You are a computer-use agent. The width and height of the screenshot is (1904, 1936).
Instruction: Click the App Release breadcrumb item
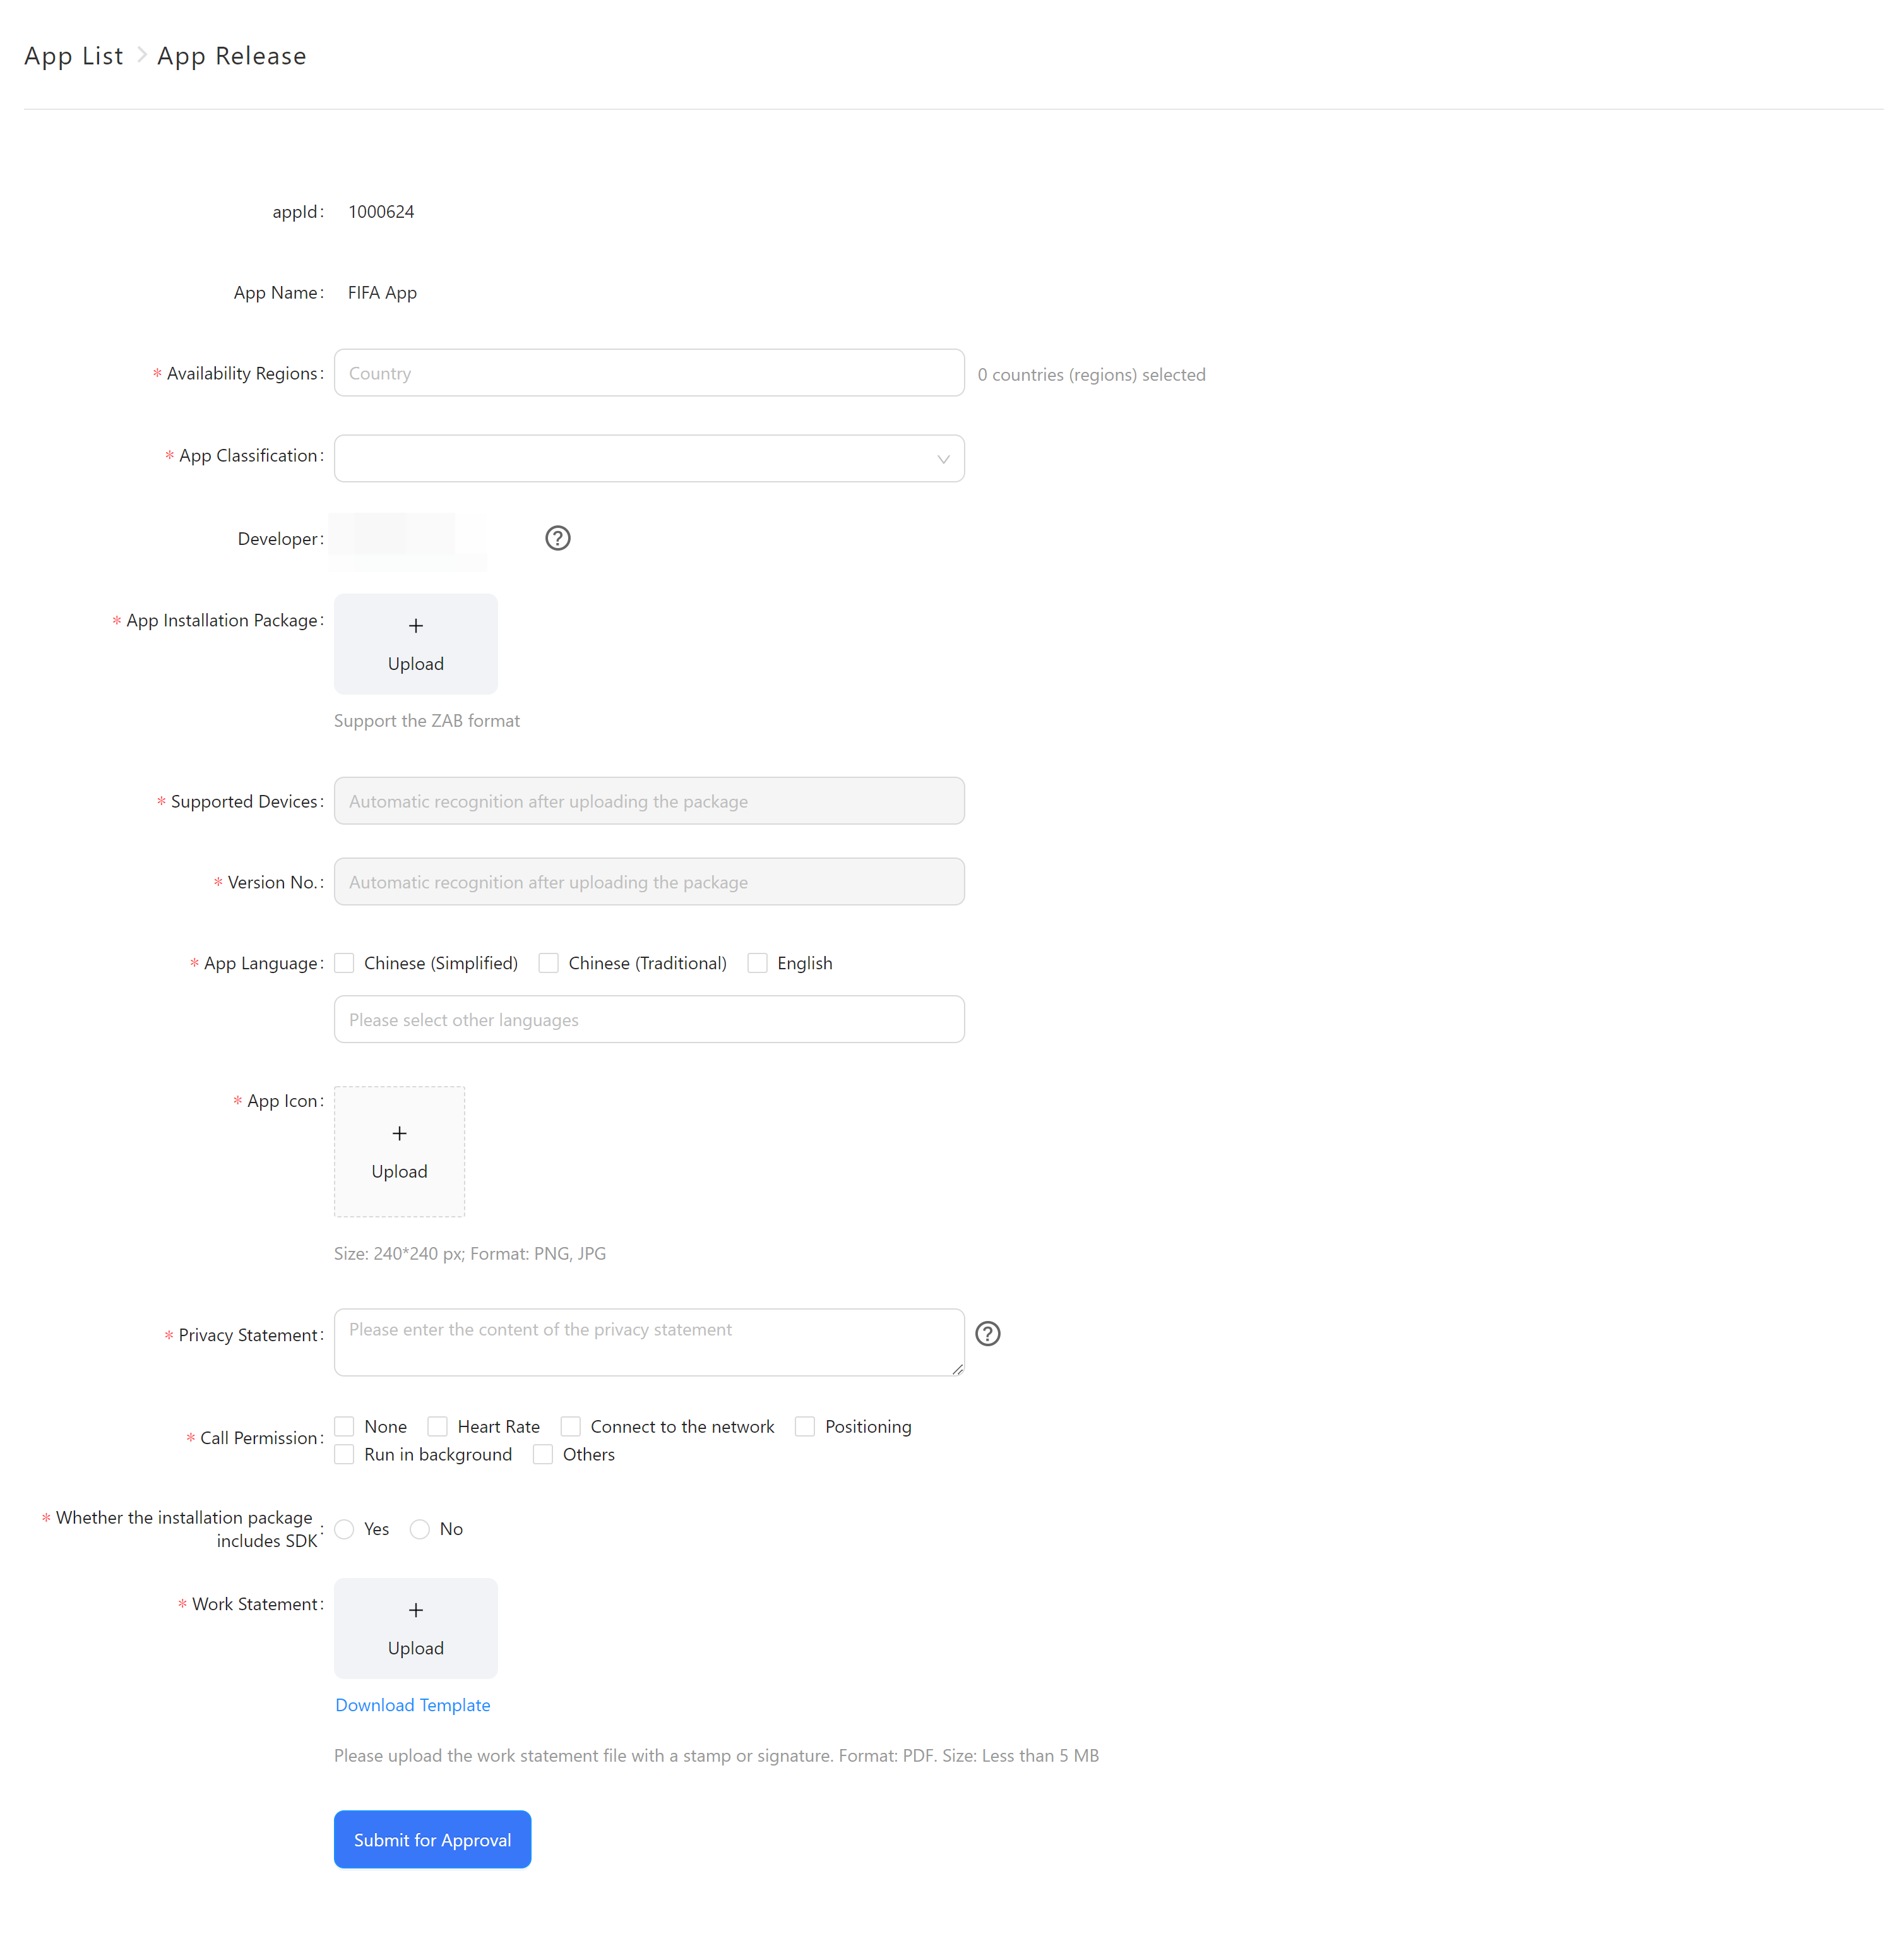click(x=231, y=56)
